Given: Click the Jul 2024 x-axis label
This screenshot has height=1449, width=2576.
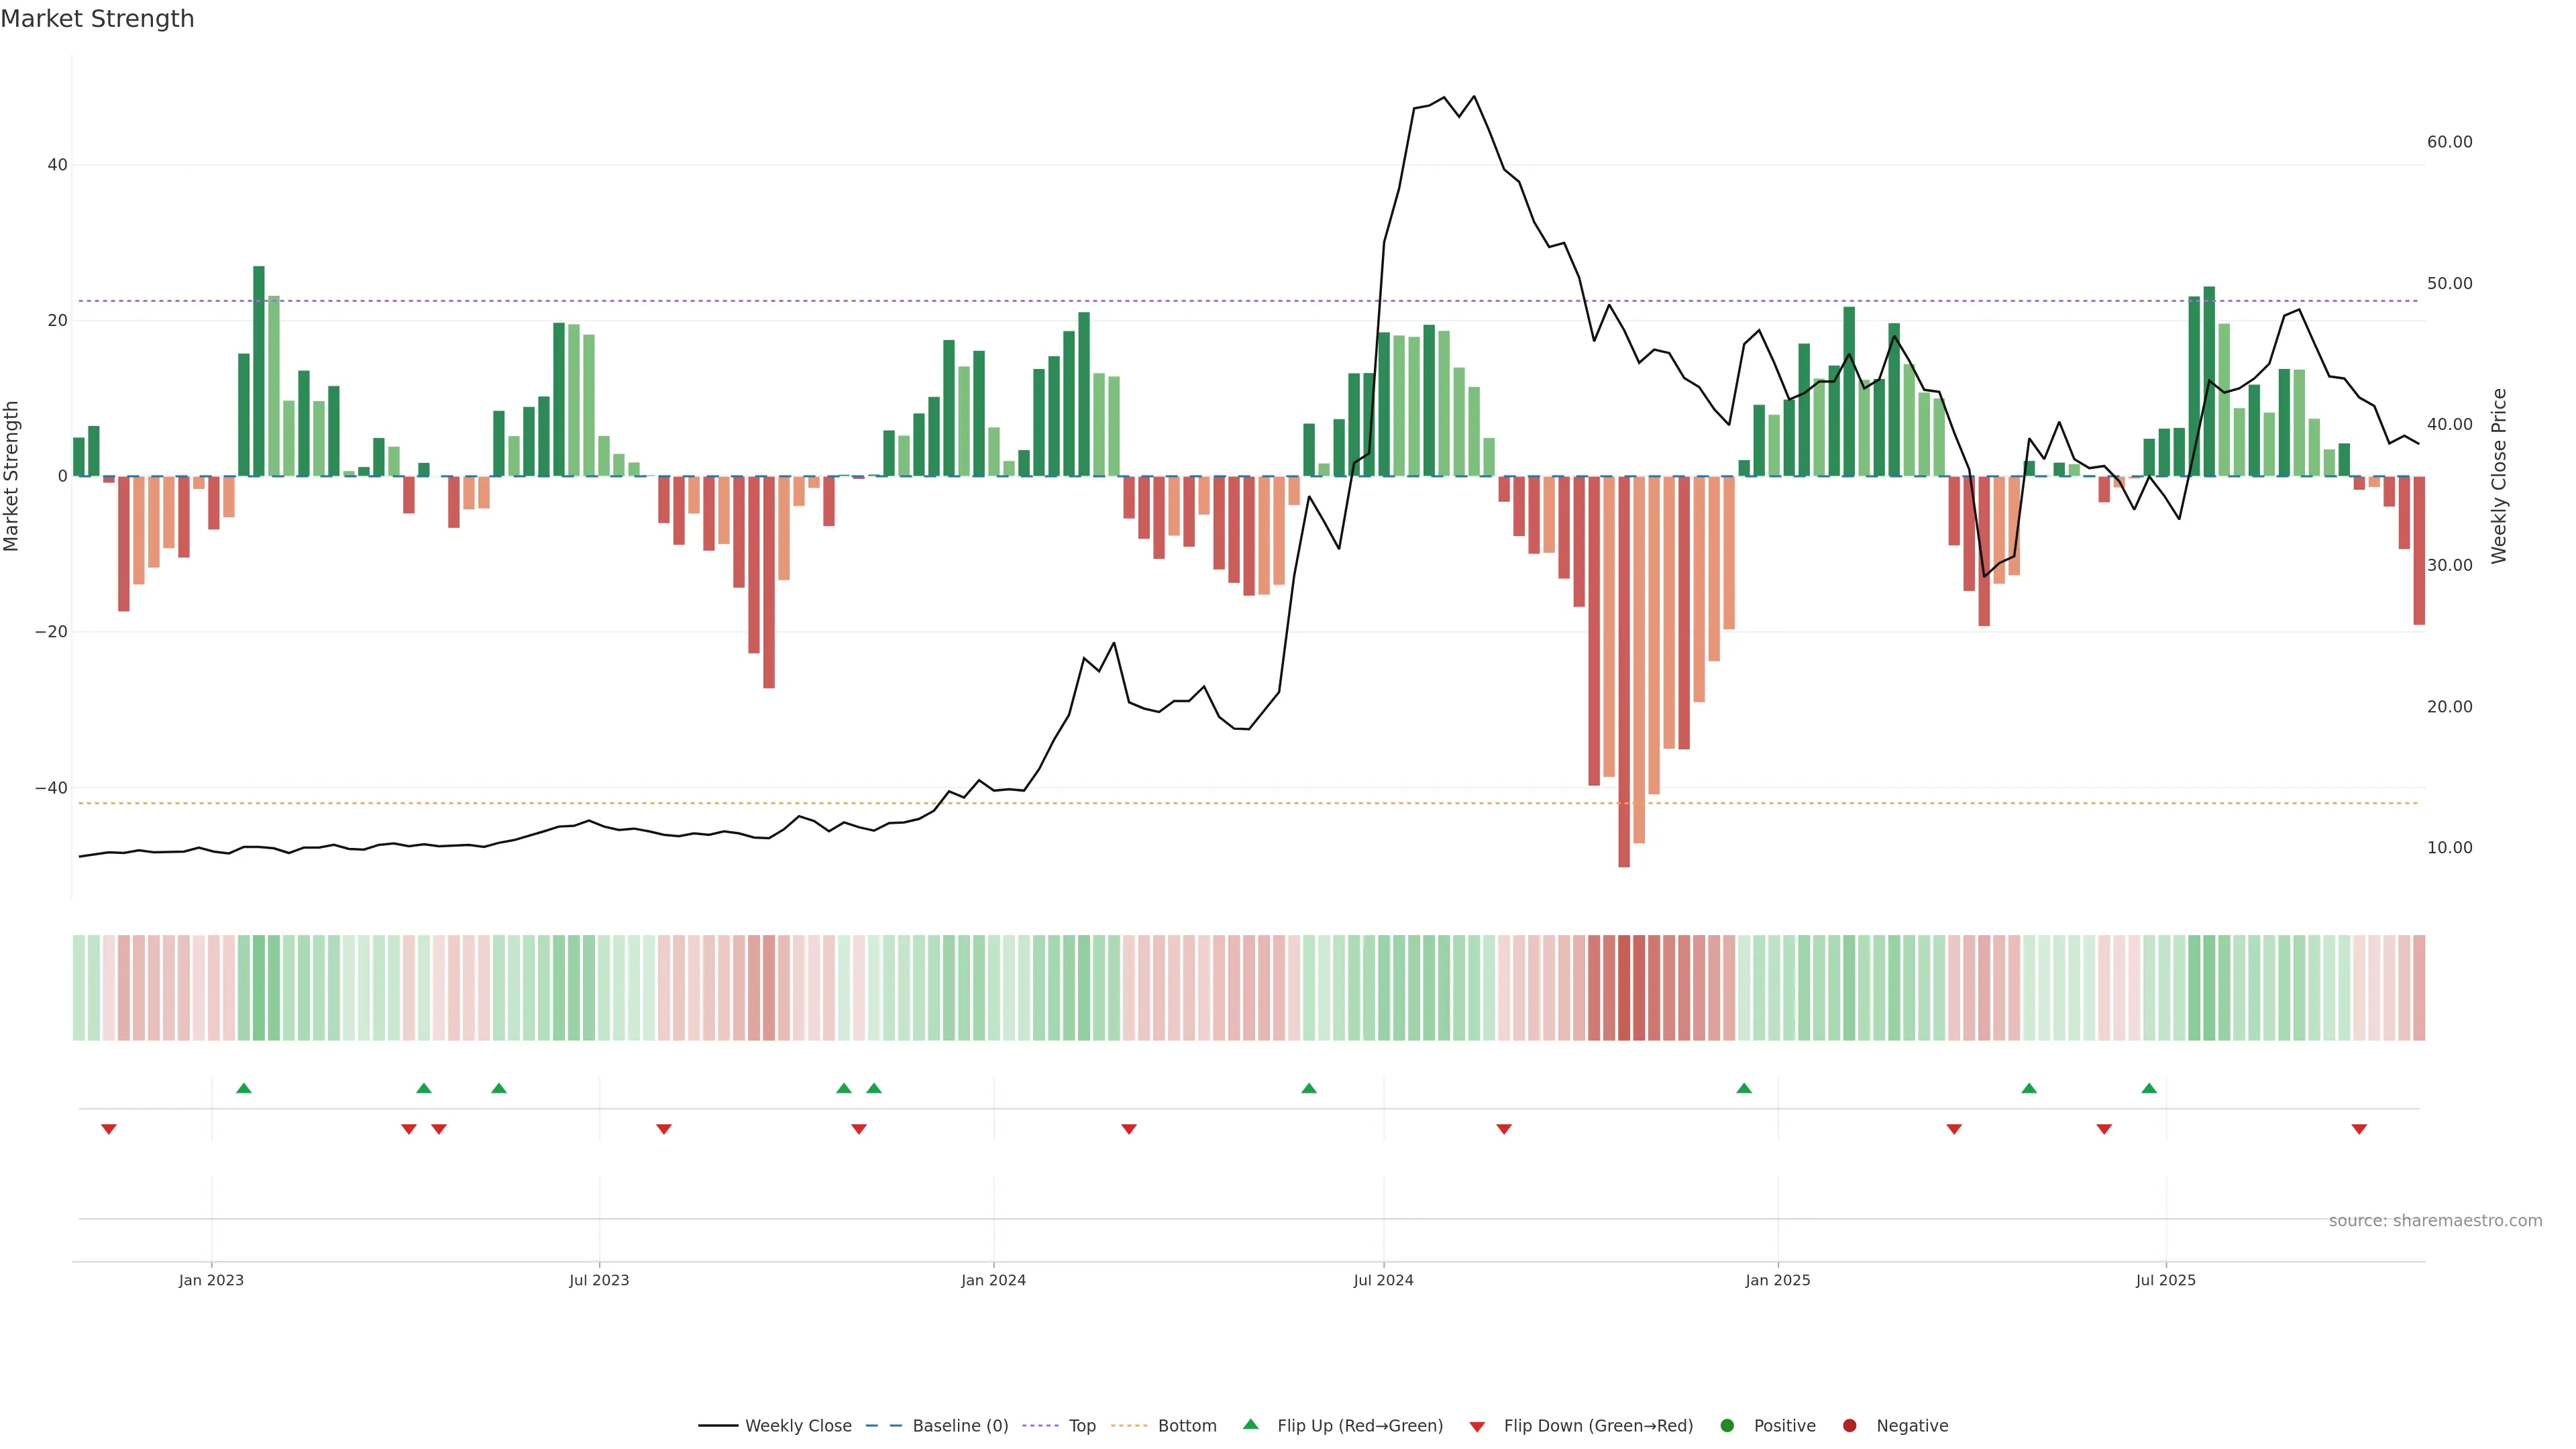Looking at the screenshot, I should 1383,1280.
